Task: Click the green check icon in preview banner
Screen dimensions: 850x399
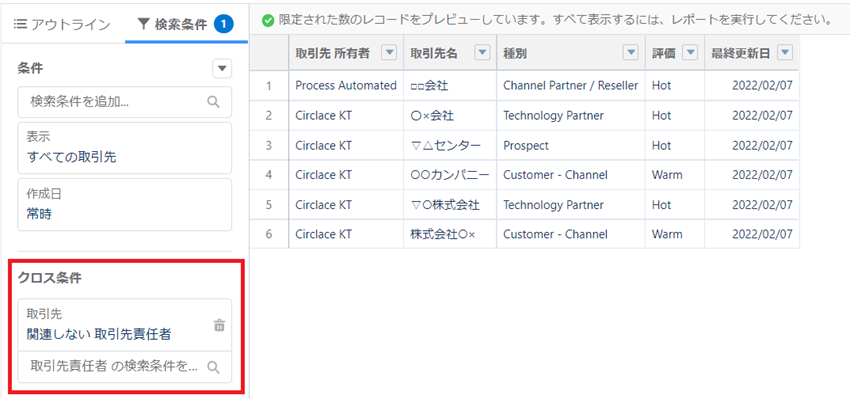Action: tap(268, 21)
